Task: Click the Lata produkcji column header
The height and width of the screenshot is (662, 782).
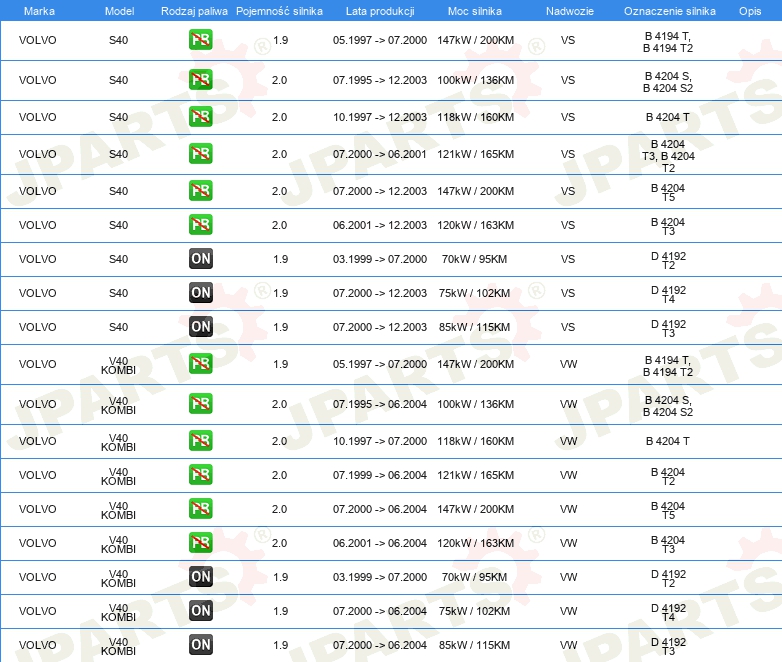Action: [380, 11]
